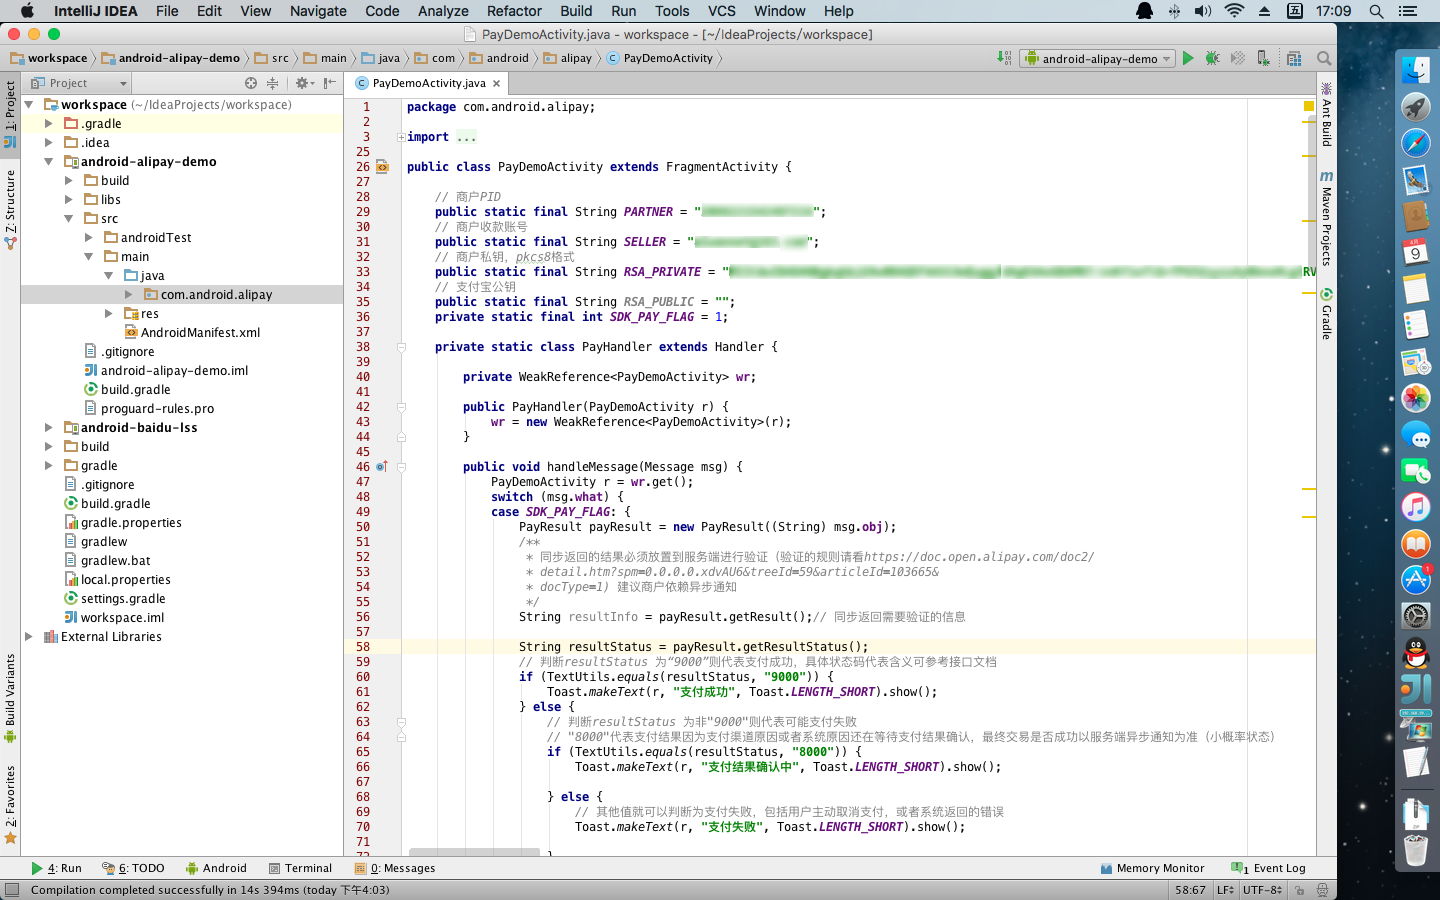Click the horizontal scrollbar under the editor
This screenshot has height=900, width=1440.
click(474, 852)
